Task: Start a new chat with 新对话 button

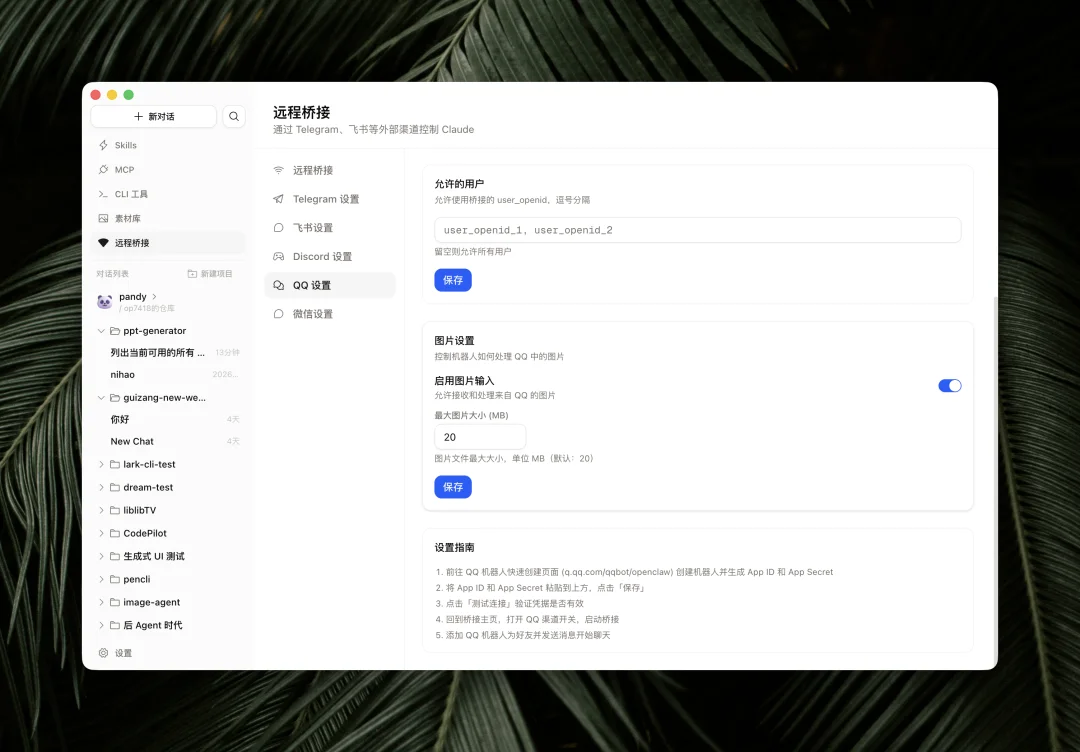Action: [153, 116]
